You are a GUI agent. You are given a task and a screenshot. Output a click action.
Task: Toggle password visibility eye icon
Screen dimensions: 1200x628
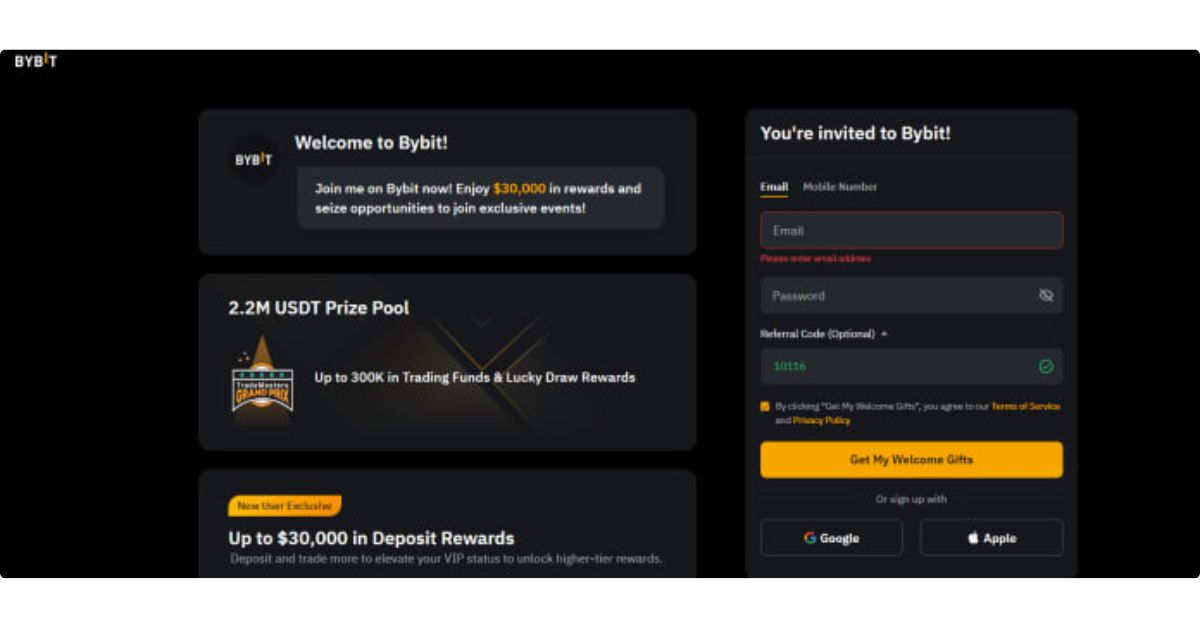(x=1046, y=296)
